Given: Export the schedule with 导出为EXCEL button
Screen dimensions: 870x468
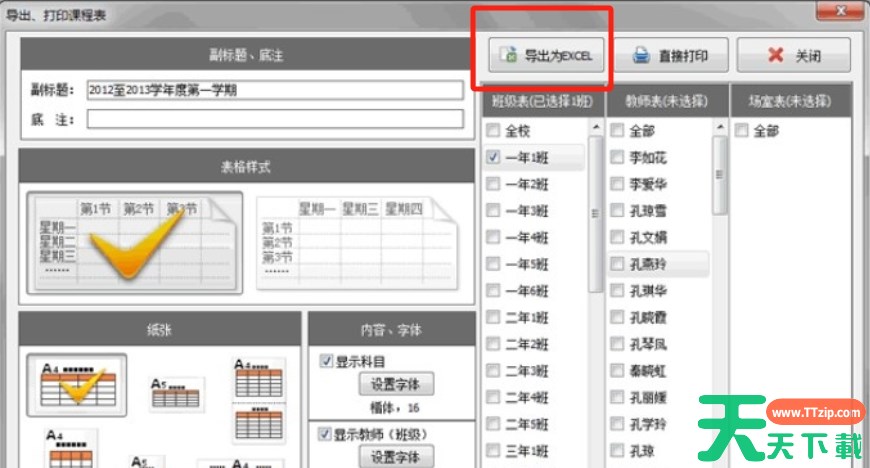Looking at the screenshot, I should pyautogui.click(x=546, y=55).
